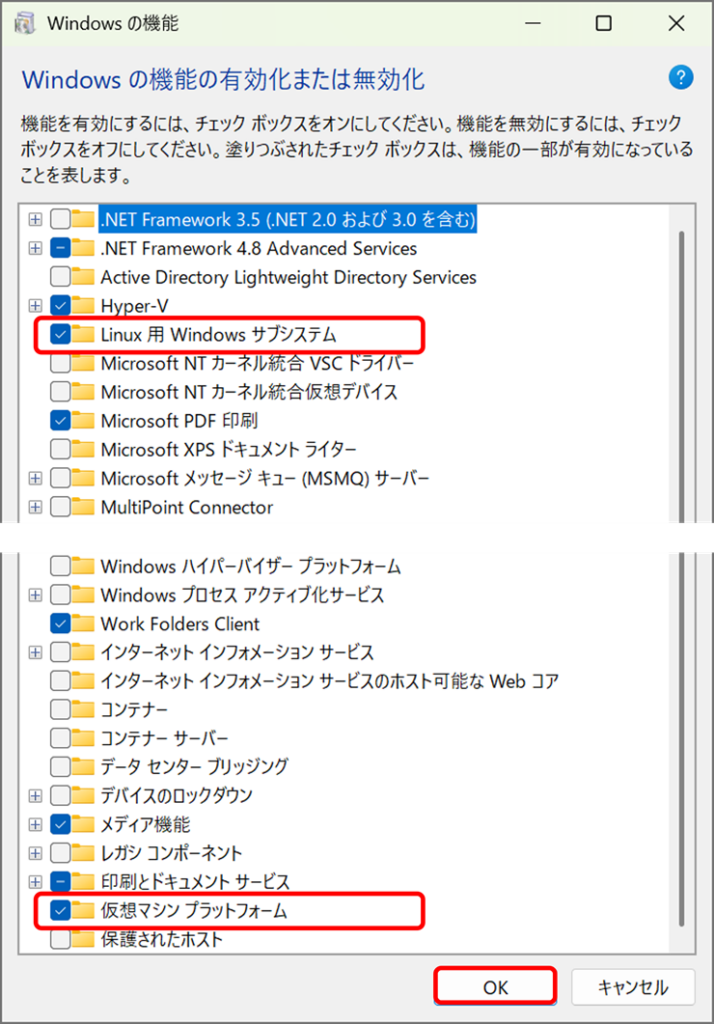Click the MultiPoint Connector folder icon

pos(84,507)
